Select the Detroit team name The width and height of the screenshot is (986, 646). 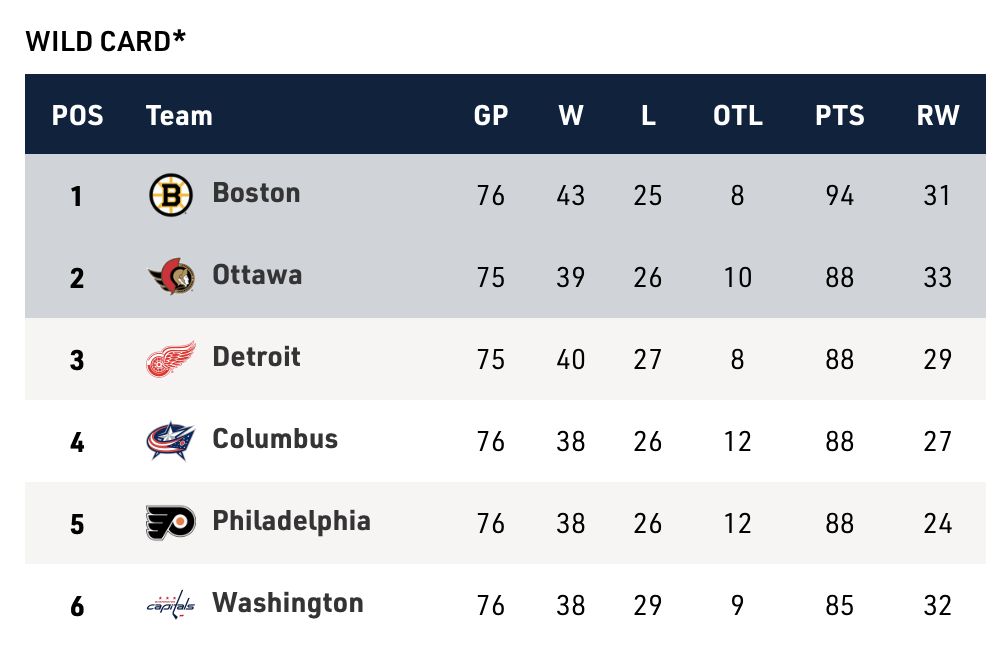256,356
